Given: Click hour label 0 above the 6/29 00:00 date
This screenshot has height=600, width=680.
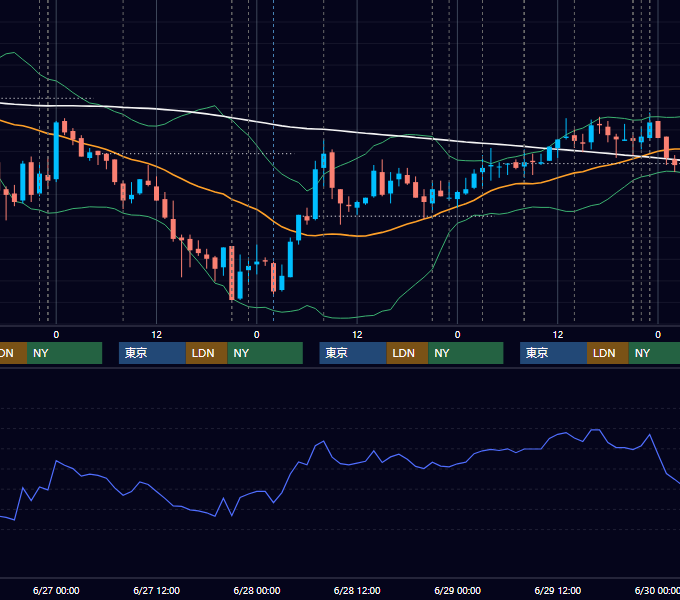Looking at the screenshot, I should click(x=457, y=334).
